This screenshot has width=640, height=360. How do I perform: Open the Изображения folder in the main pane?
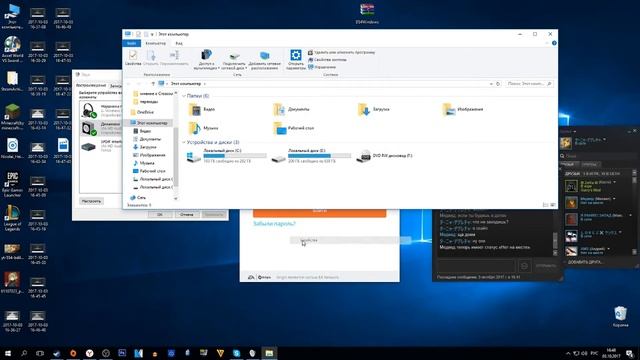[463, 109]
